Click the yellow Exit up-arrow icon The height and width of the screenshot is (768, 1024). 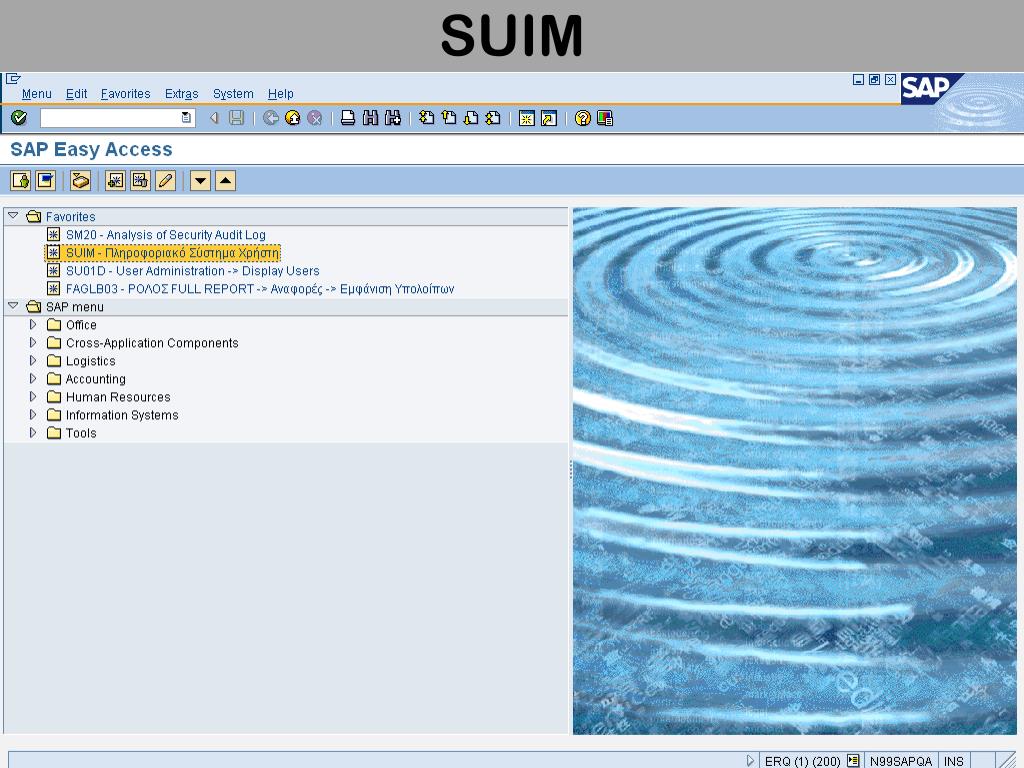tap(293, 118)
